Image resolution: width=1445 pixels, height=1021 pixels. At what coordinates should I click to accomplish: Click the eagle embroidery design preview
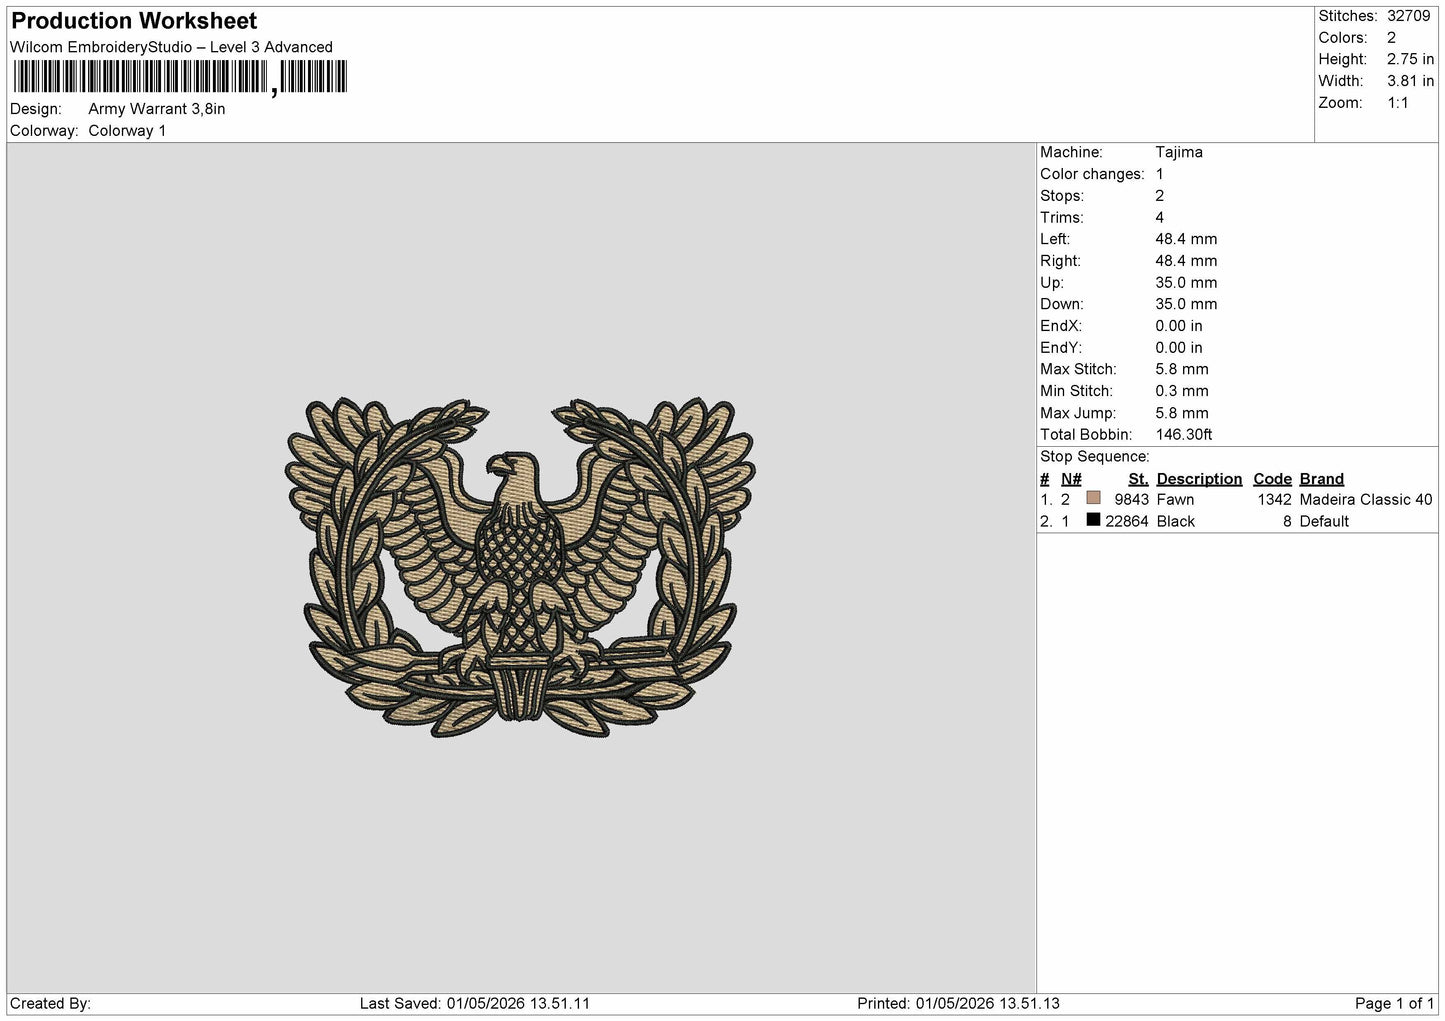520,568
